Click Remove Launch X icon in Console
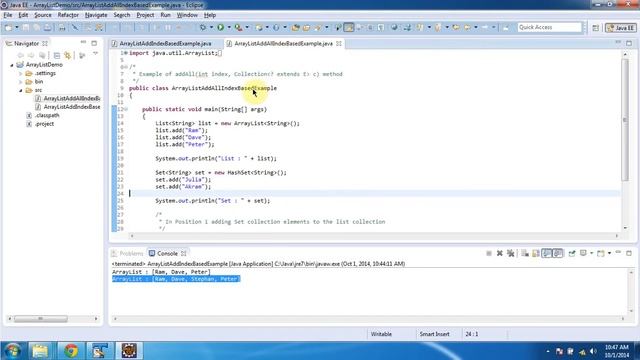 click(x=500, y=253)
